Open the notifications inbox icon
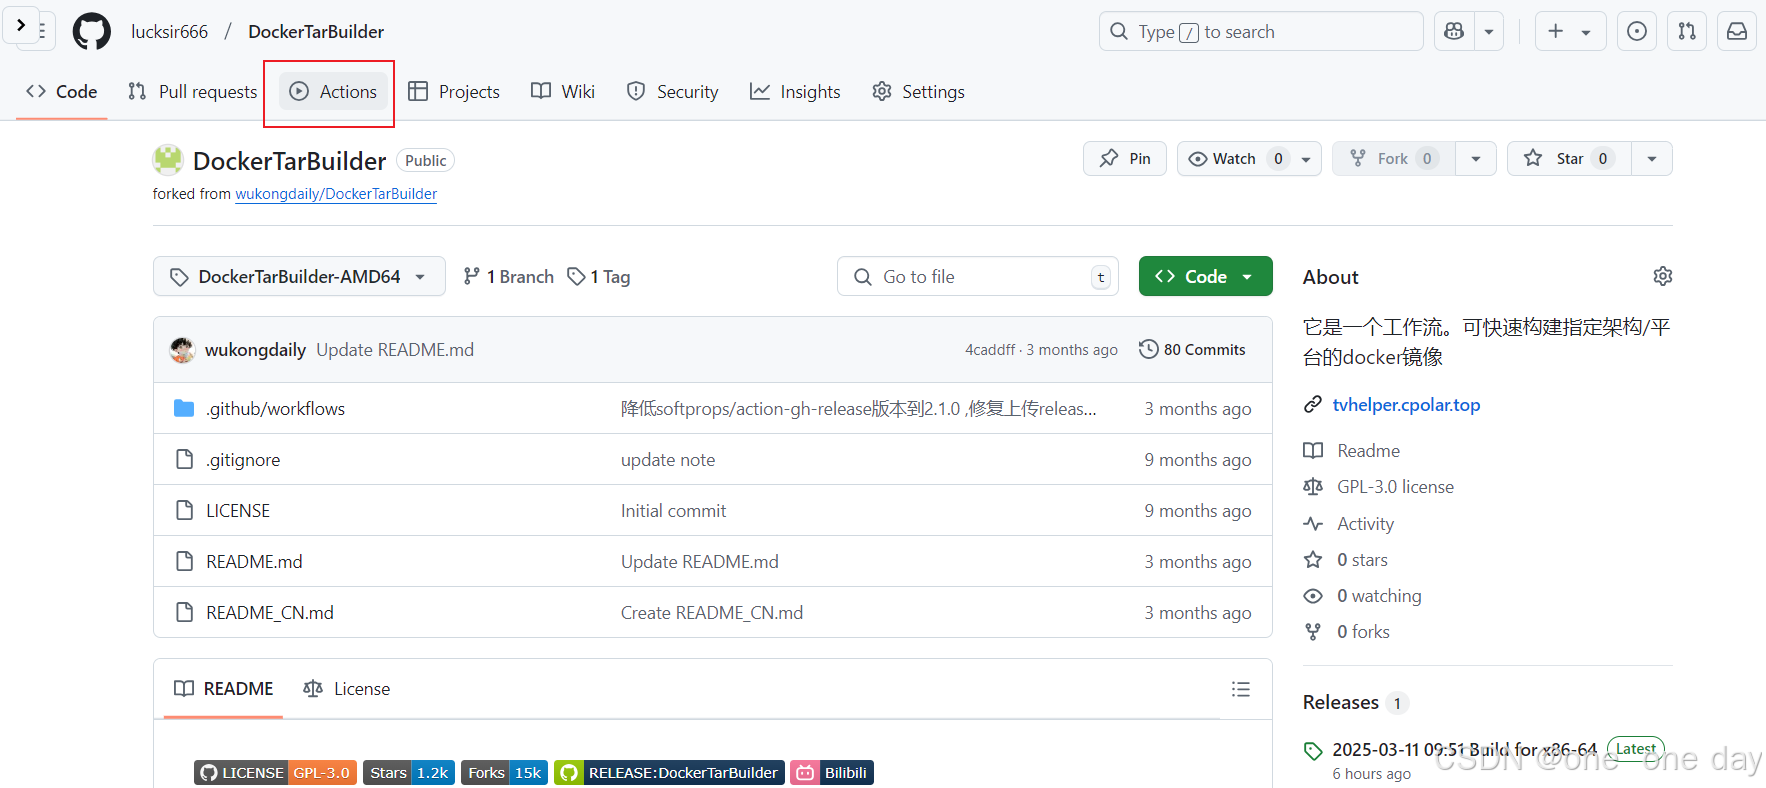The width and height of the screenshot is (1766, 788). (x=1737, y=32)
